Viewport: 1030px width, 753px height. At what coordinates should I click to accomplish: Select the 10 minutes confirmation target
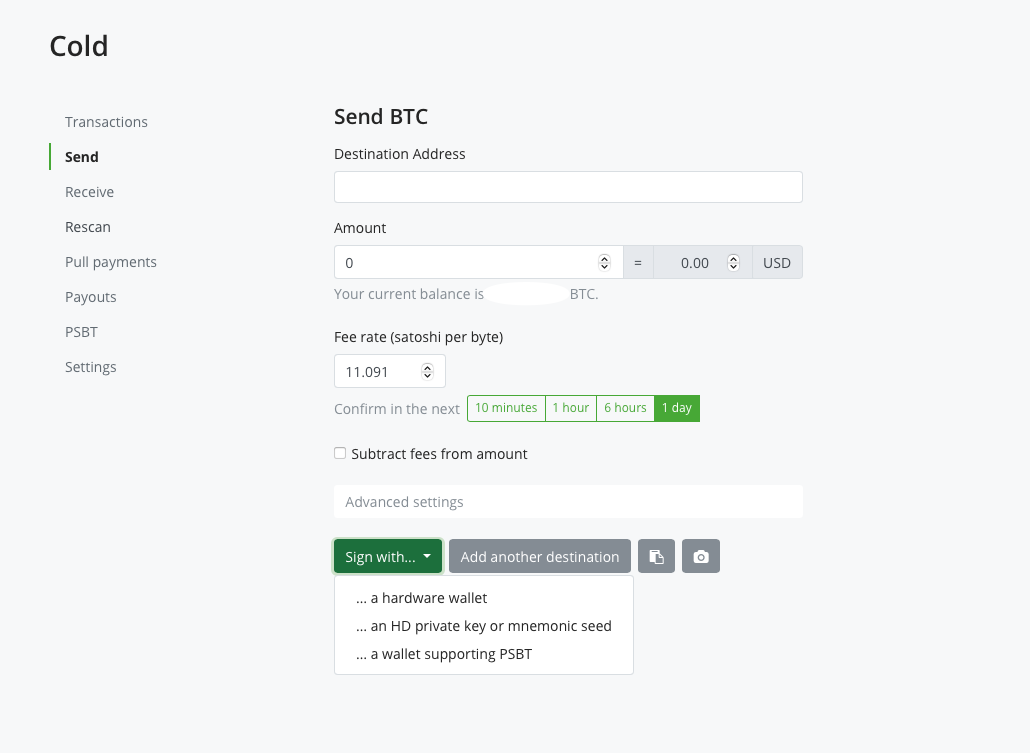point(506,408)
